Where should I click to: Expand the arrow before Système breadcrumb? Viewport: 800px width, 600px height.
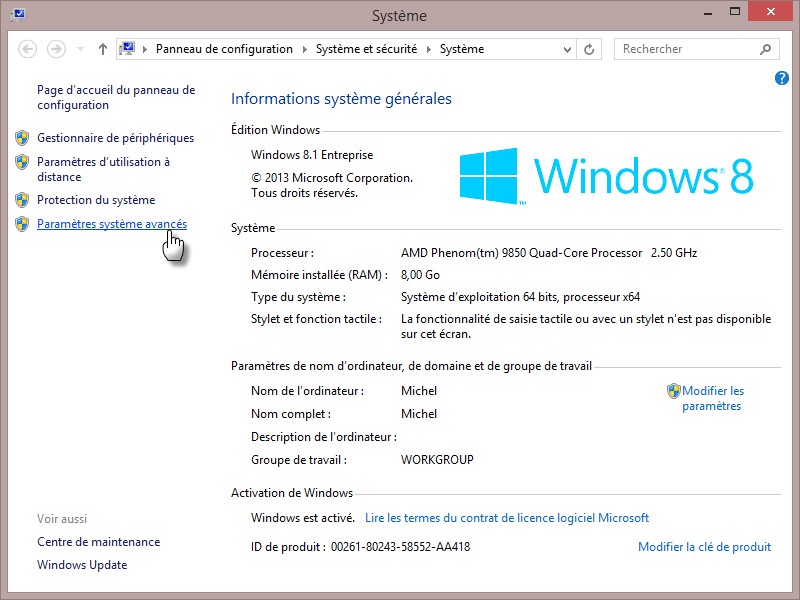coord(429,49)
